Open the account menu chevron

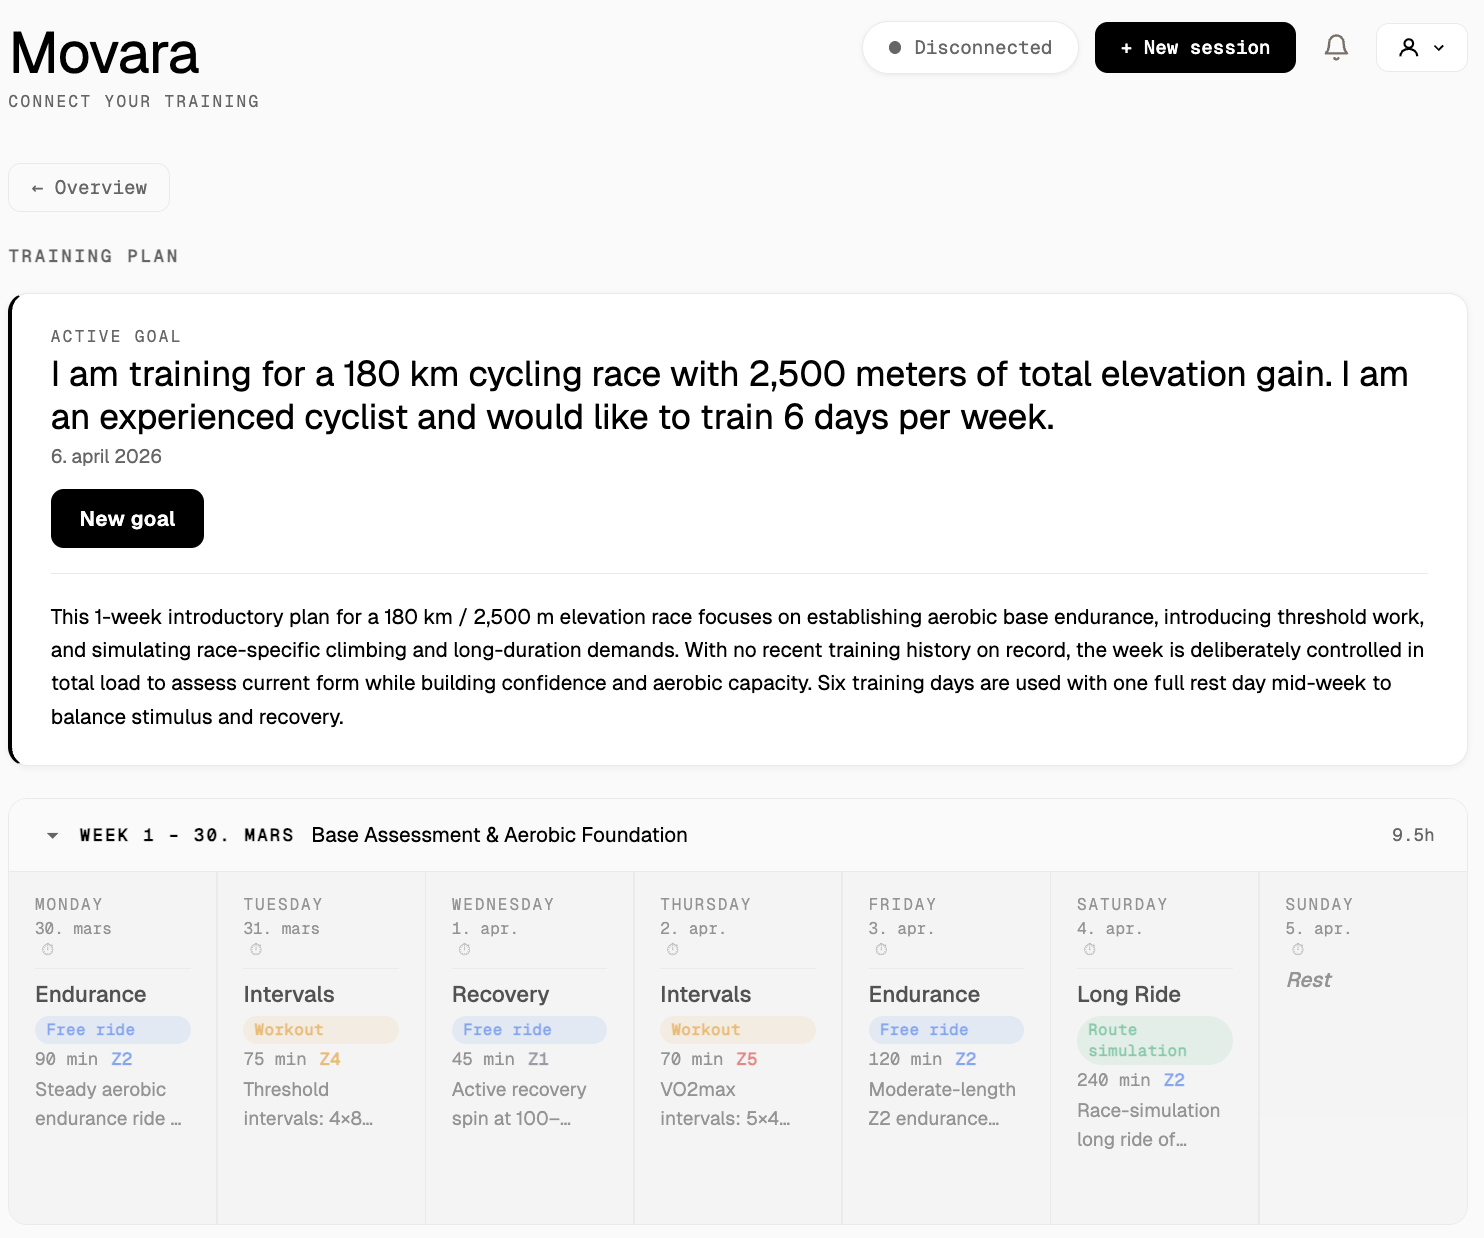1440,47
